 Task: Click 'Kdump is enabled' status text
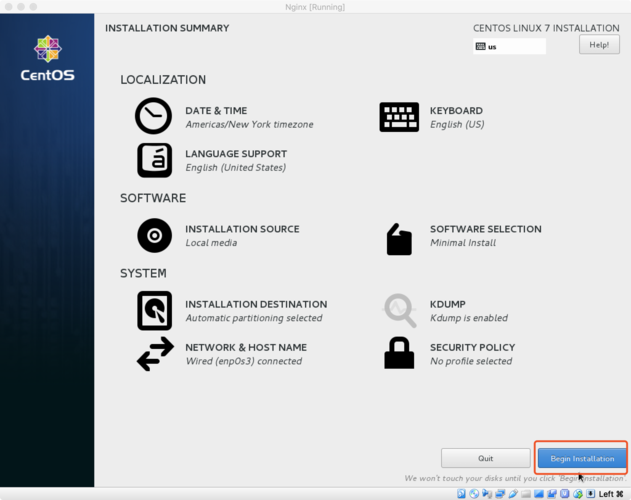click(469, 318)
